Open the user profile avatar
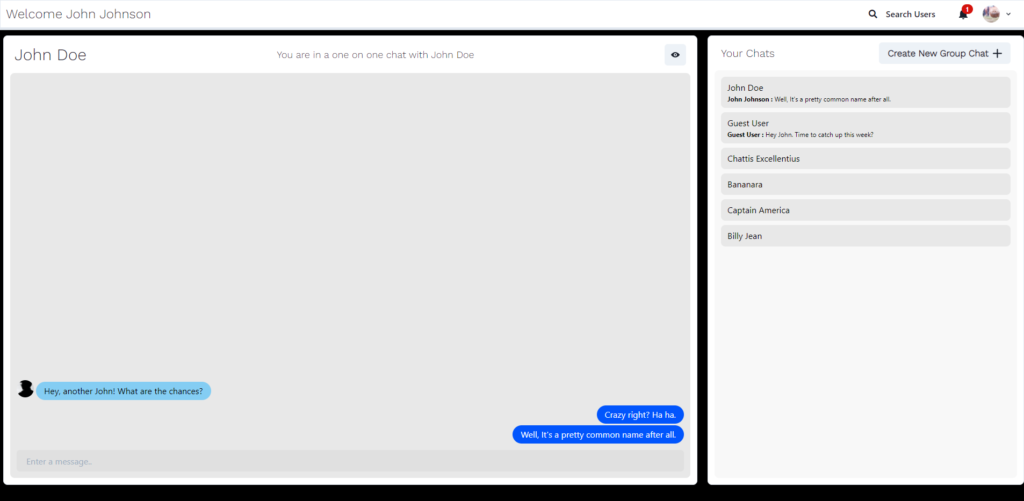The height and width of the screenshot is (501, 1024). (991, 14)
